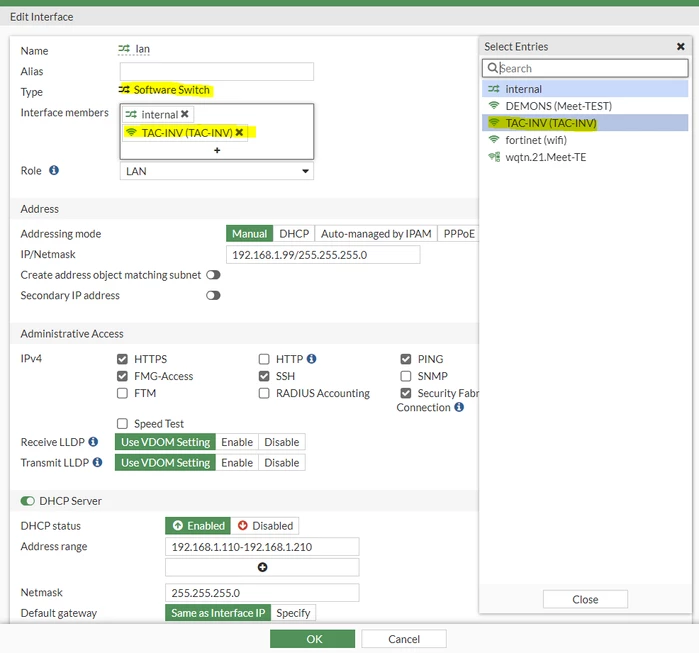Click wifi icon beside fortinet (wifi)
The image size is (699, 653).
click(x=494, y=140)
